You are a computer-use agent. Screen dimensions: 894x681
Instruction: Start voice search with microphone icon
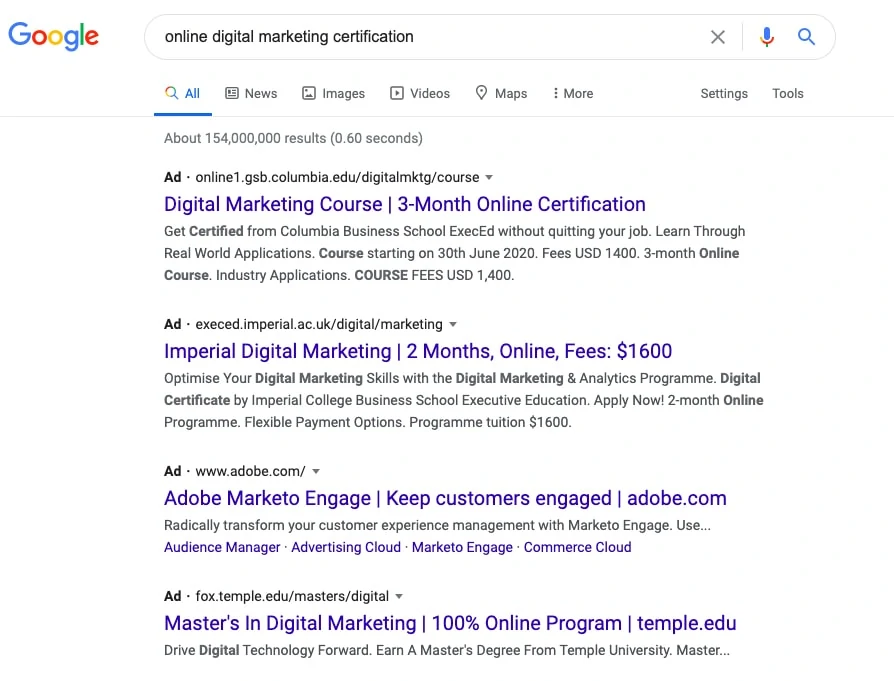pos(767,37)
